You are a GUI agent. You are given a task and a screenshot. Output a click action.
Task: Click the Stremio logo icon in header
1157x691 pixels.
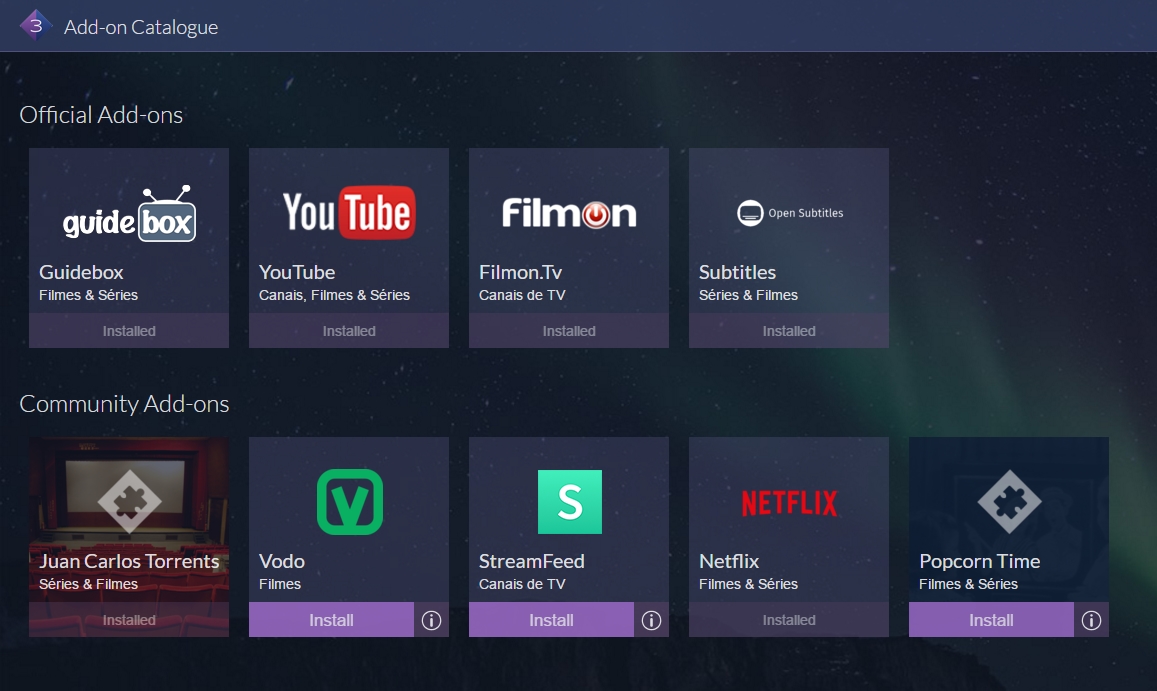35,26
